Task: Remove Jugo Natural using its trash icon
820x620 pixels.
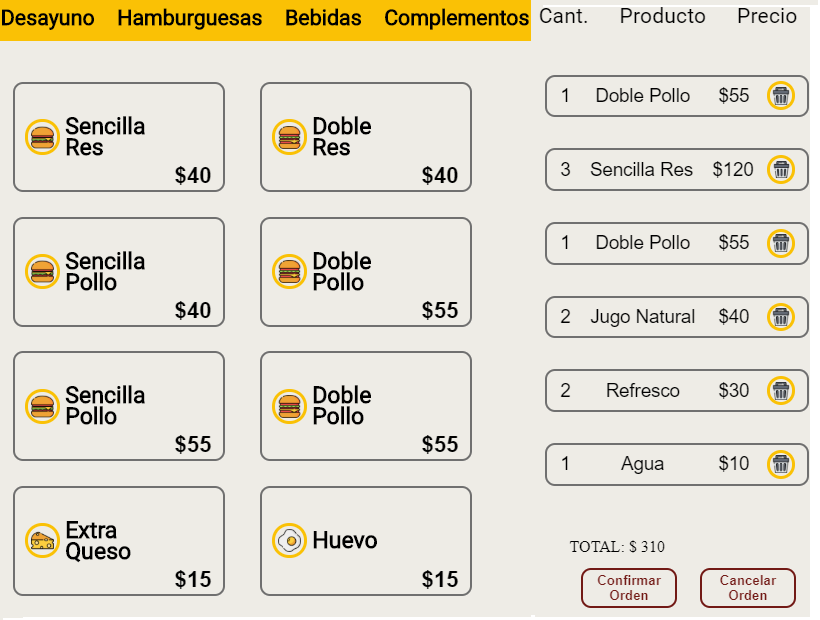Action: 781,317
